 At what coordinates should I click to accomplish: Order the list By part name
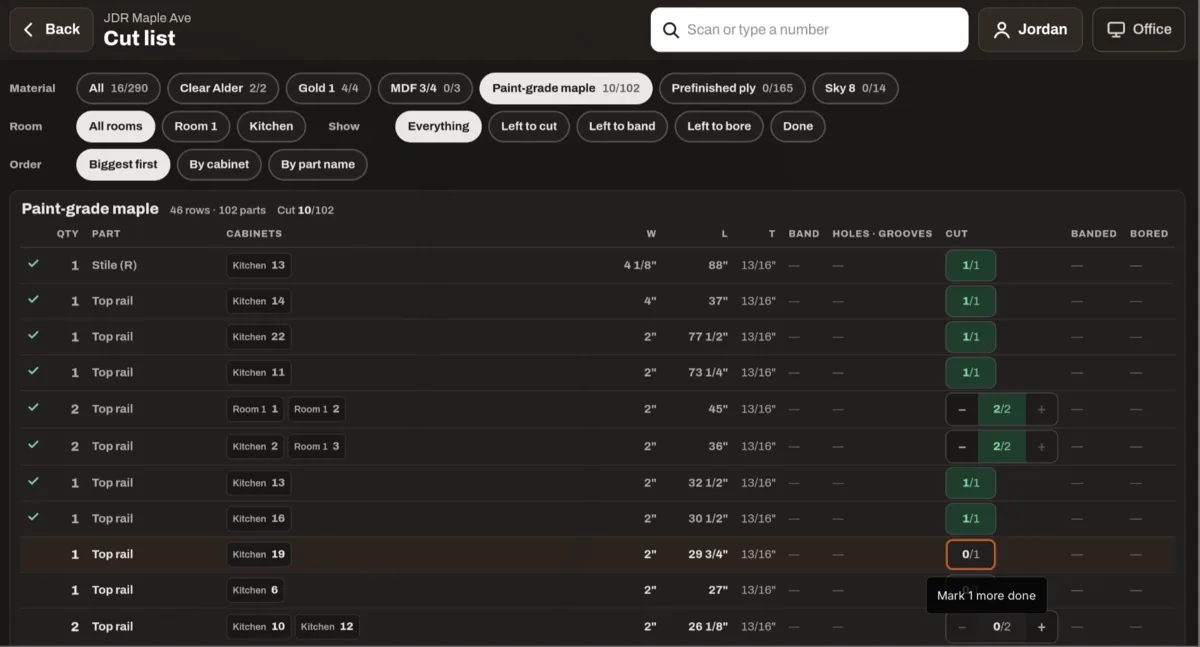click(318, 164)
